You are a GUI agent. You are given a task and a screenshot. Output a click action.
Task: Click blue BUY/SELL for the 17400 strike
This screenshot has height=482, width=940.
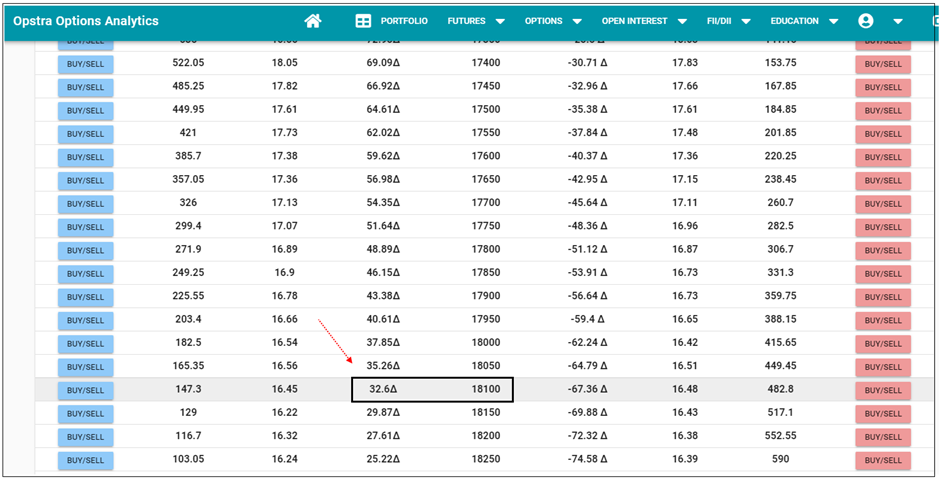pos(85,64)
